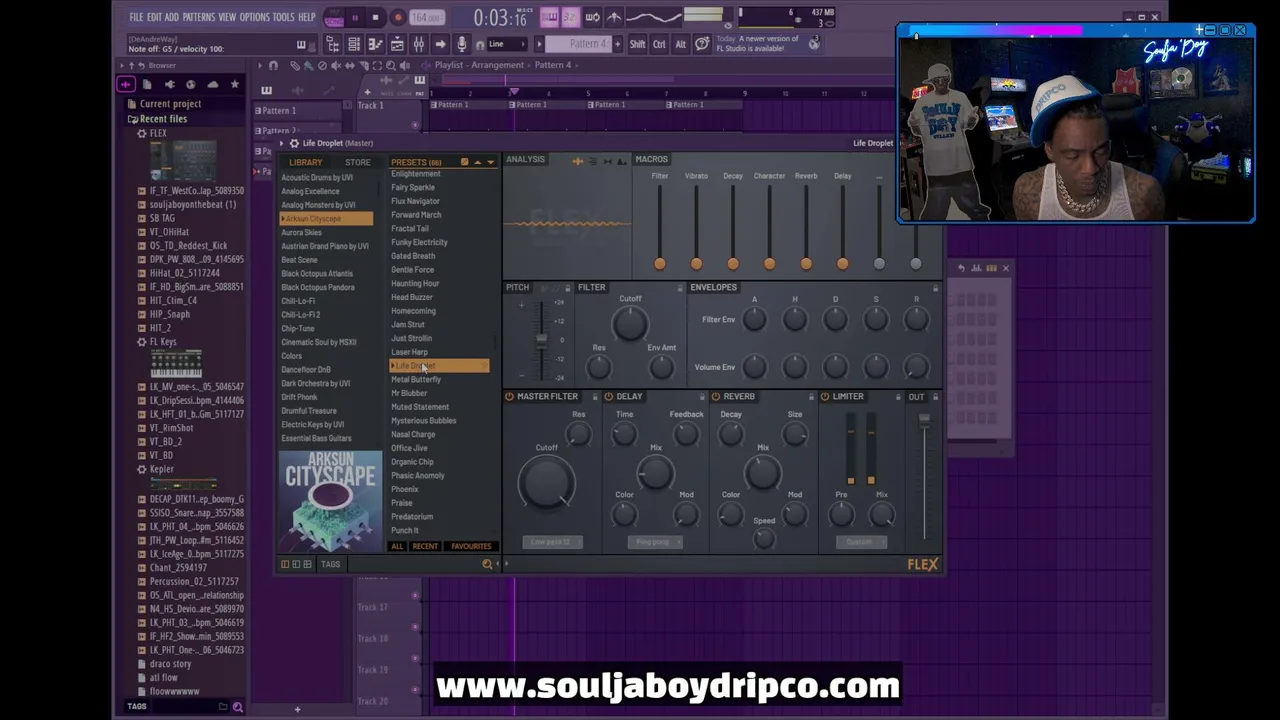Toggle the Shift modifier button
This screenshot has height=720, width=1280.
point(637,44)
